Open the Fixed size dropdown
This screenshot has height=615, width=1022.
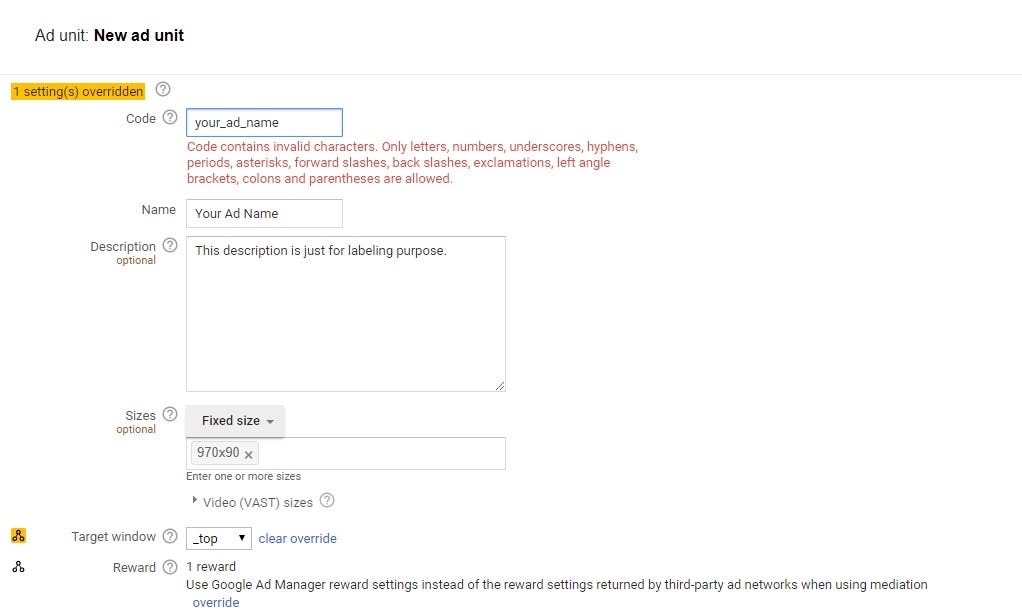235,421
